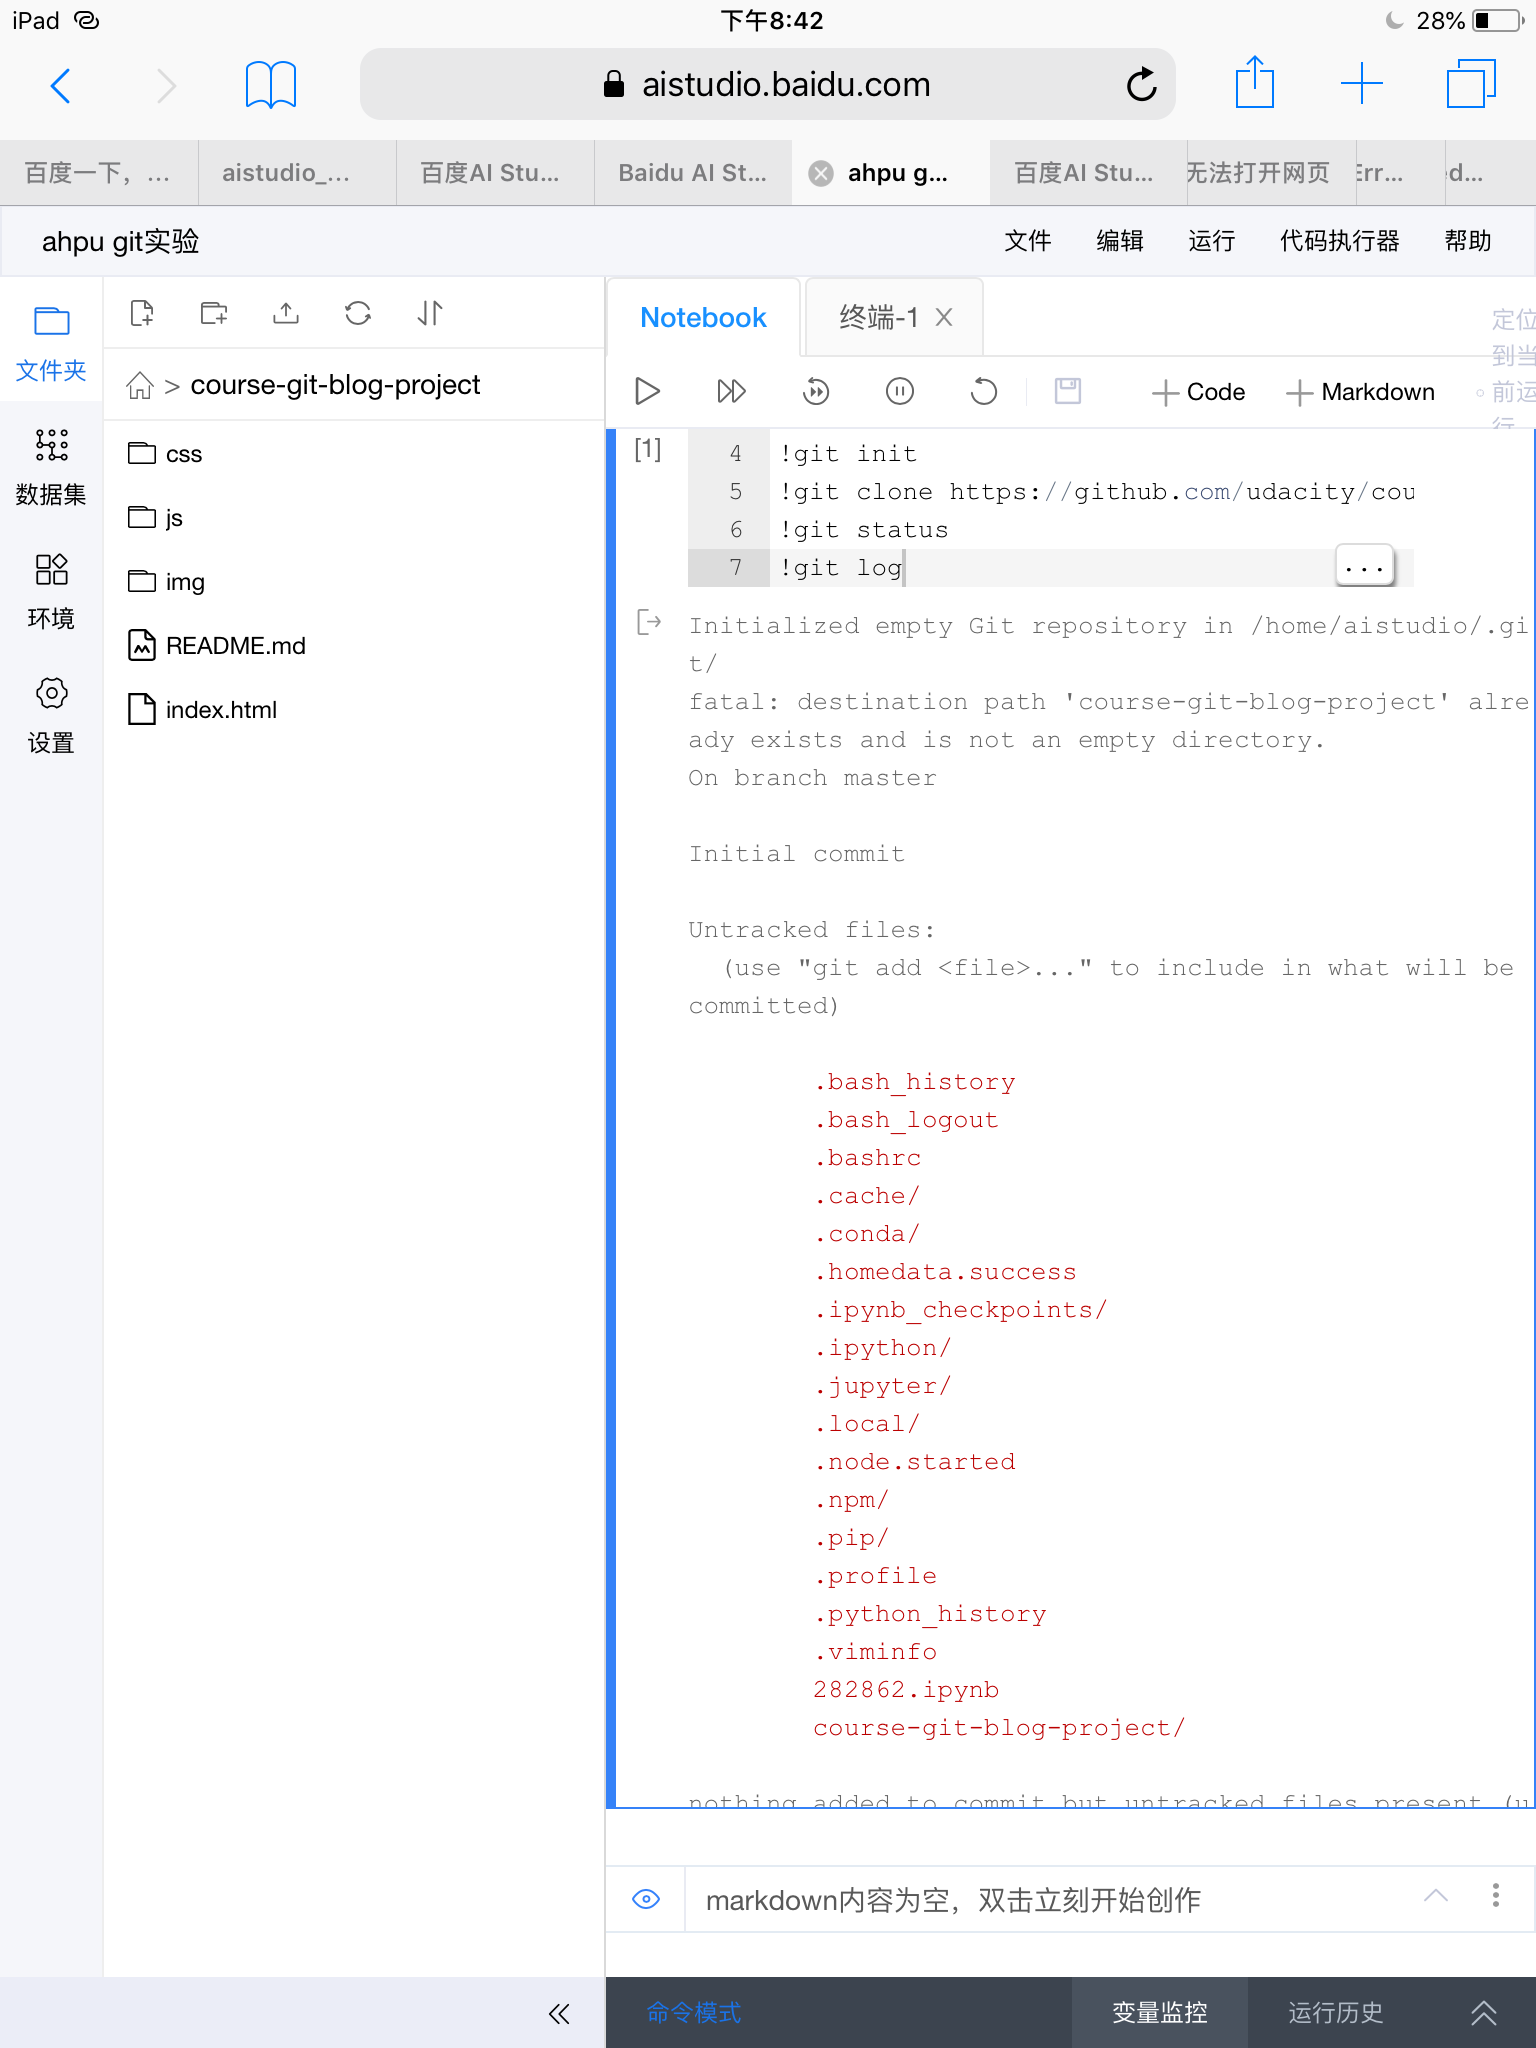
Task: Add a new Safari tab
Action: point(1361,84)
